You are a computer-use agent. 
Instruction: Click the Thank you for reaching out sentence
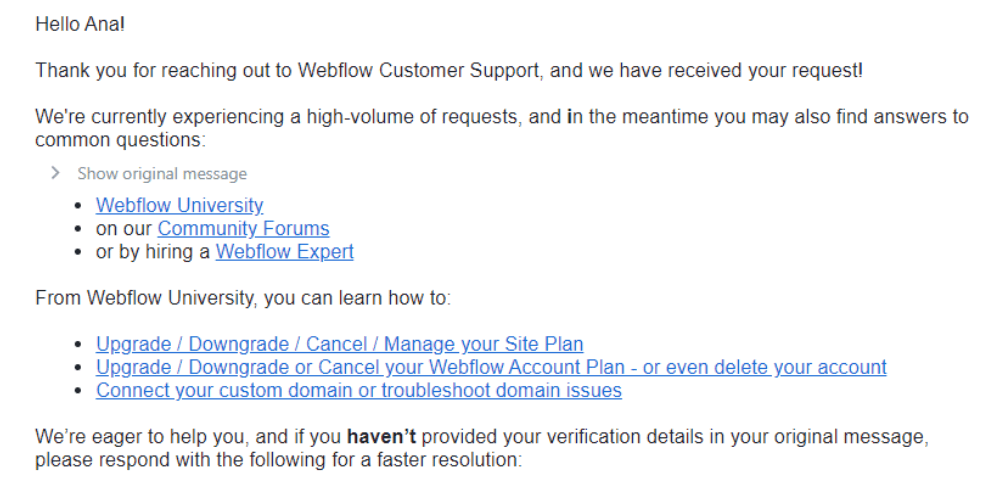449,70
